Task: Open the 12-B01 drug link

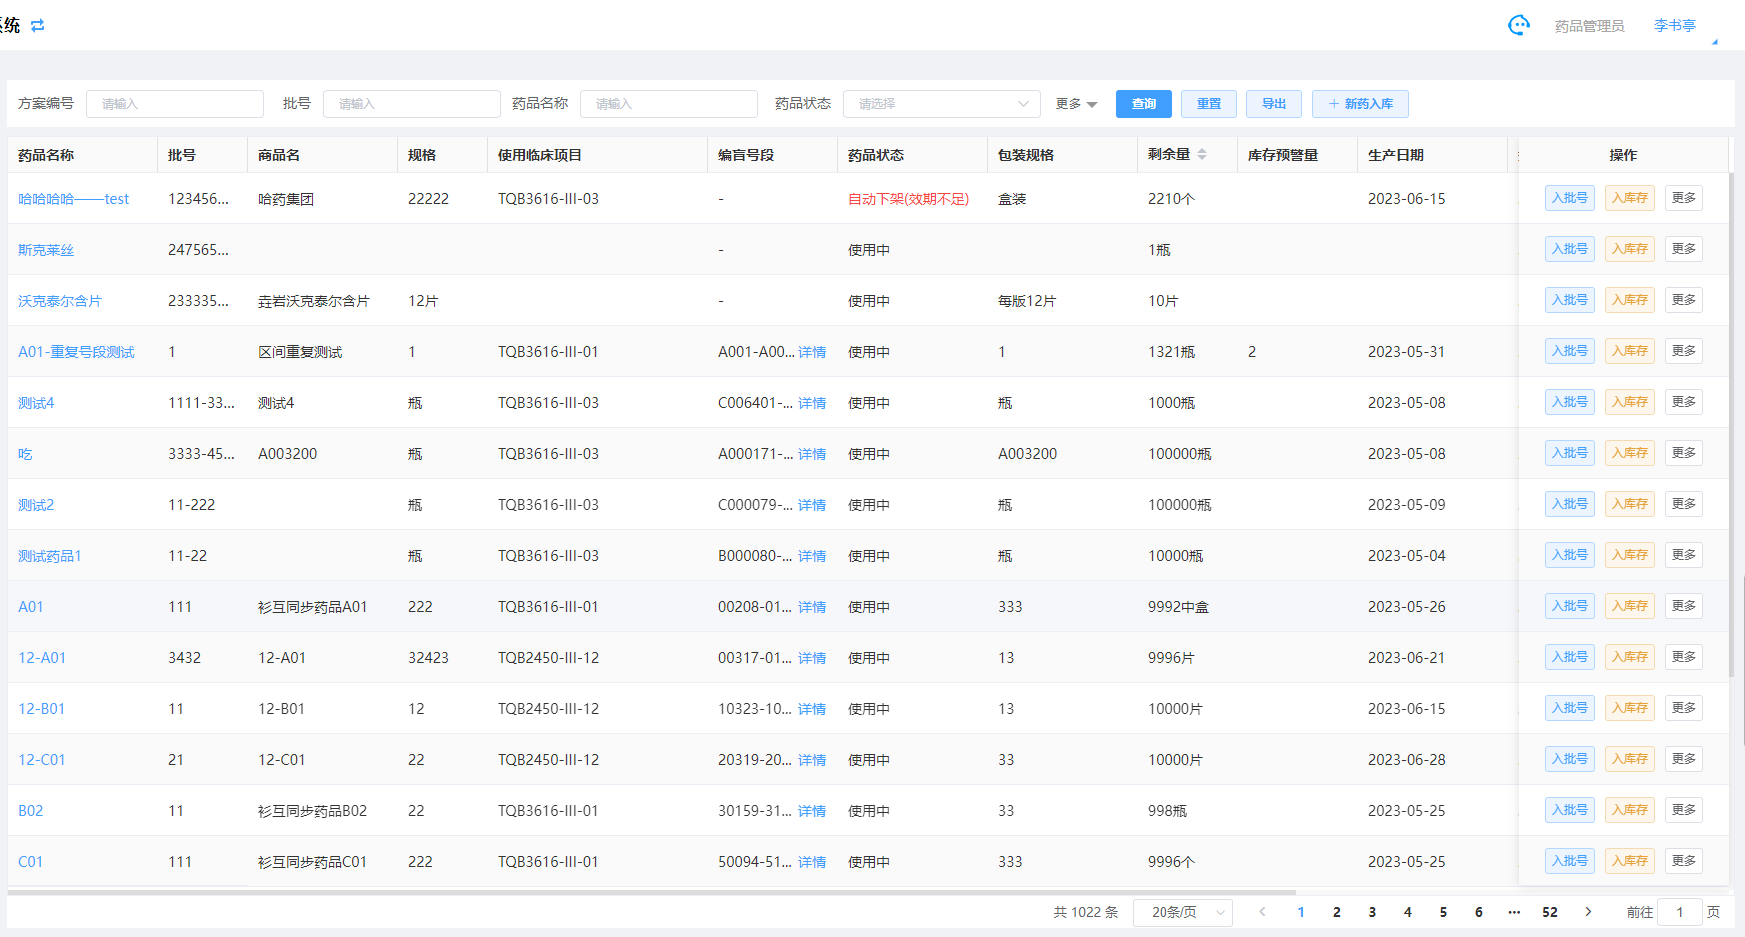Action: point(42,709)
